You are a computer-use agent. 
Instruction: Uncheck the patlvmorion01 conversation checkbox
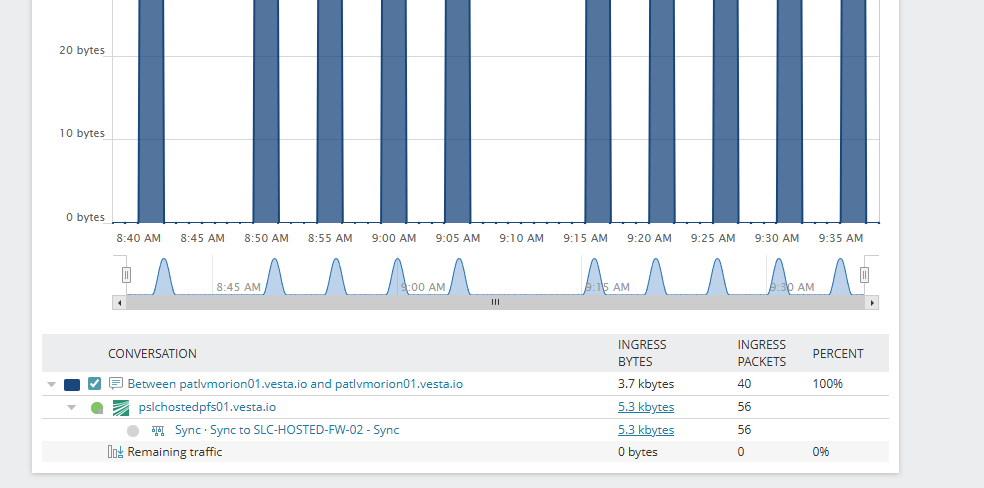95,384
